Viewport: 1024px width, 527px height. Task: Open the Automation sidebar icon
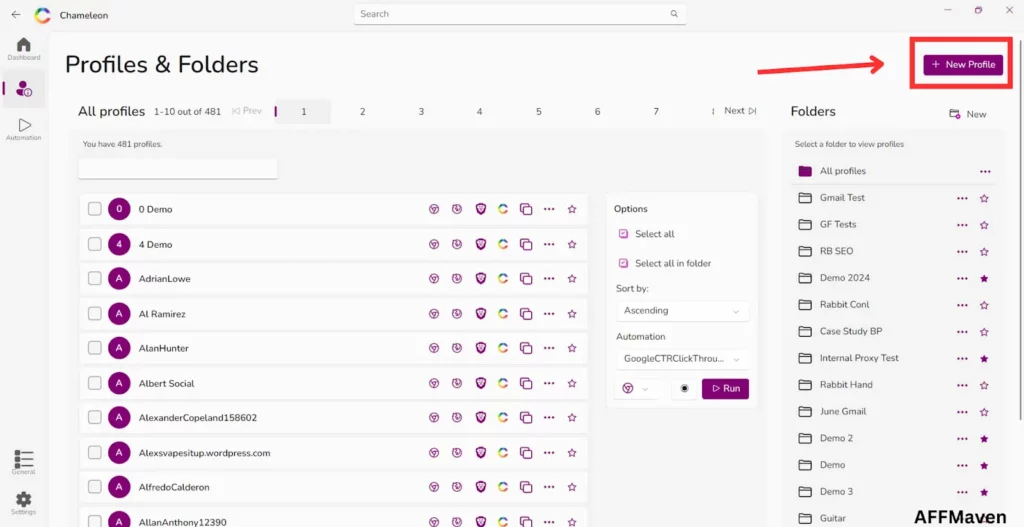[x=24, y=129]
